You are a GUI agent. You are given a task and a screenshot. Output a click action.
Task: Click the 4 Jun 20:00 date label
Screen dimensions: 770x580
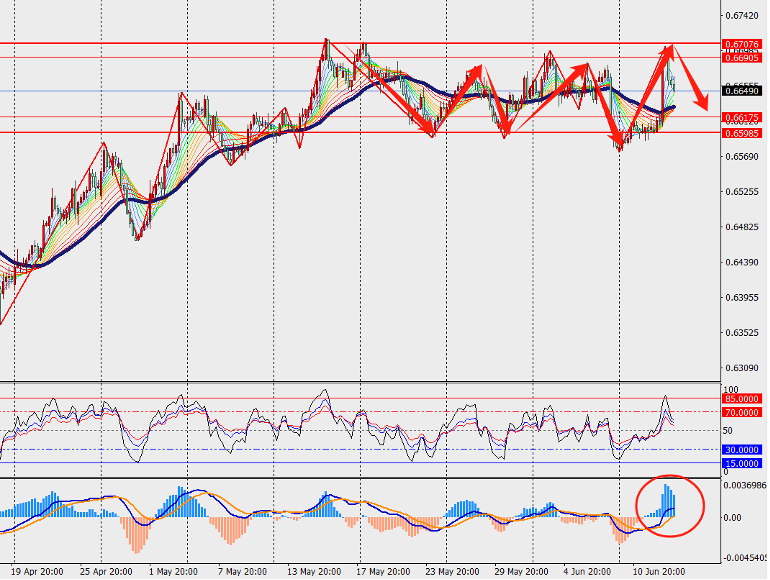[587, 573]
